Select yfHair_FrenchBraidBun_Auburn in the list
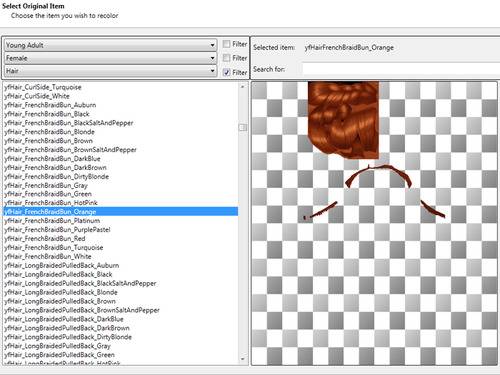The width and height of the screenshot is (500, 375). pos(50,105)
